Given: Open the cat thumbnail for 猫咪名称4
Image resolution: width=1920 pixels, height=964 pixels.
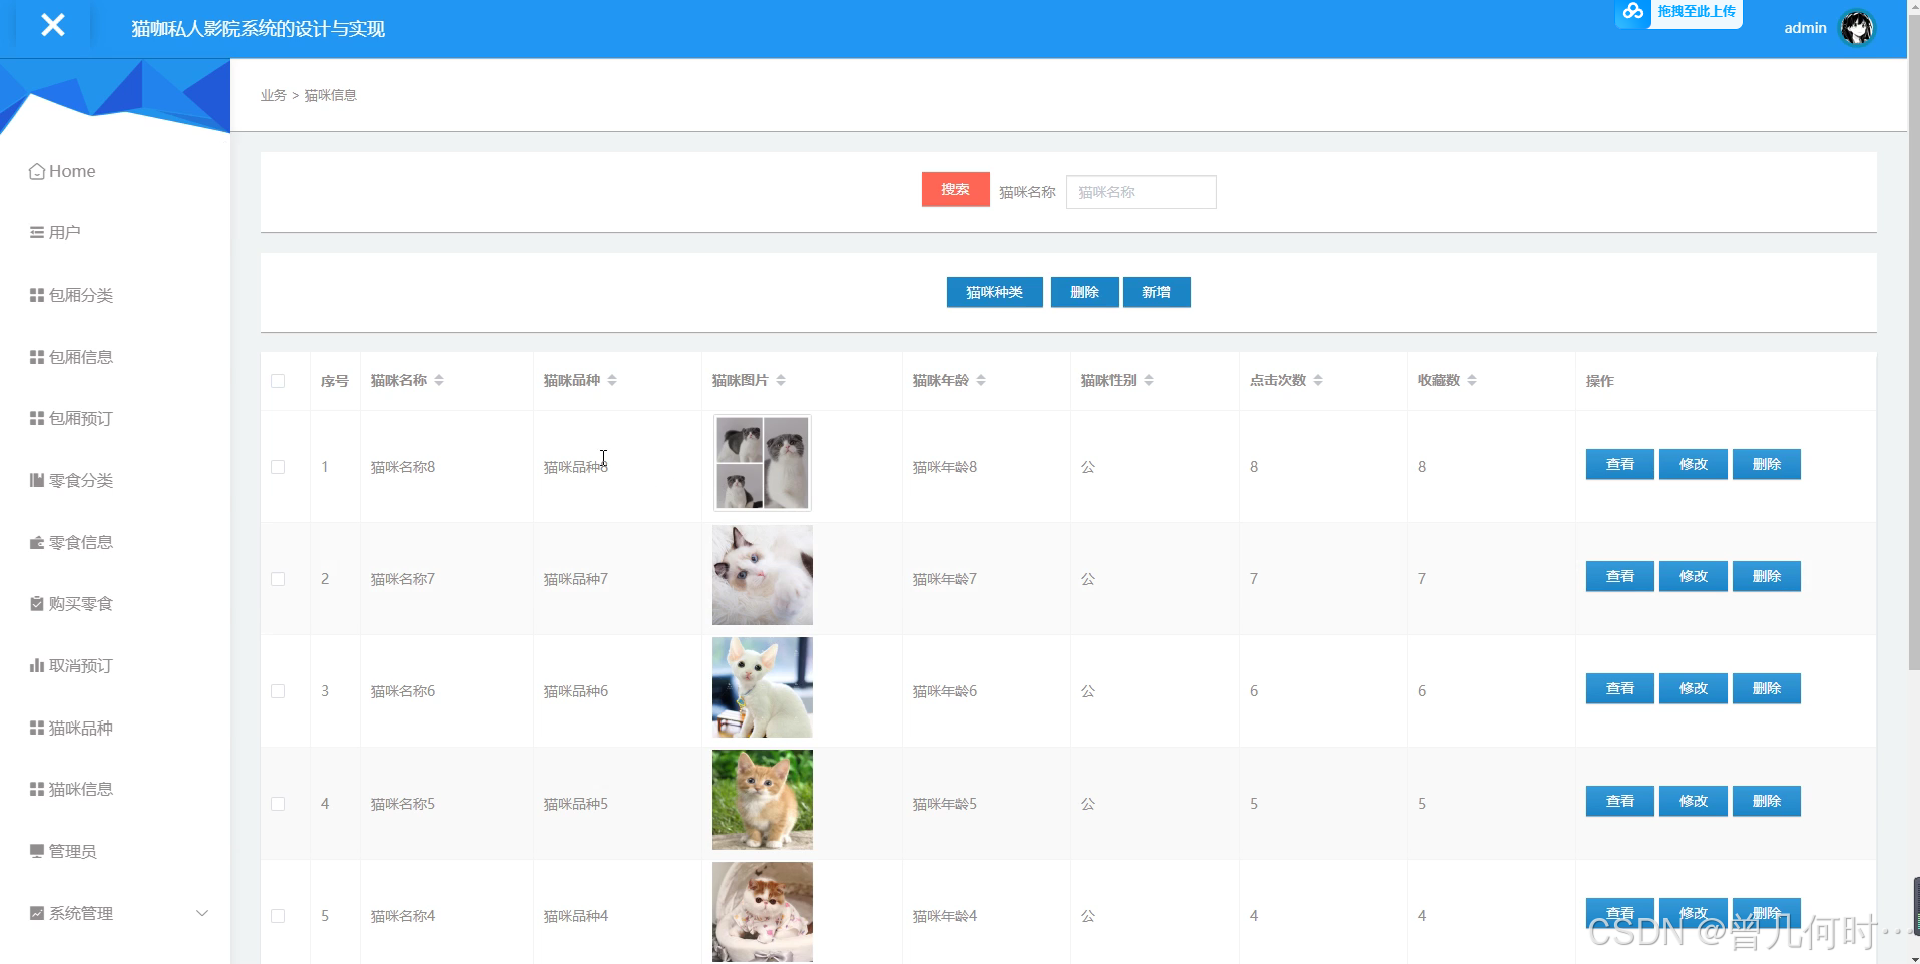Looking at the screenshot, I should pyautogui.click(x=762, y=912).
